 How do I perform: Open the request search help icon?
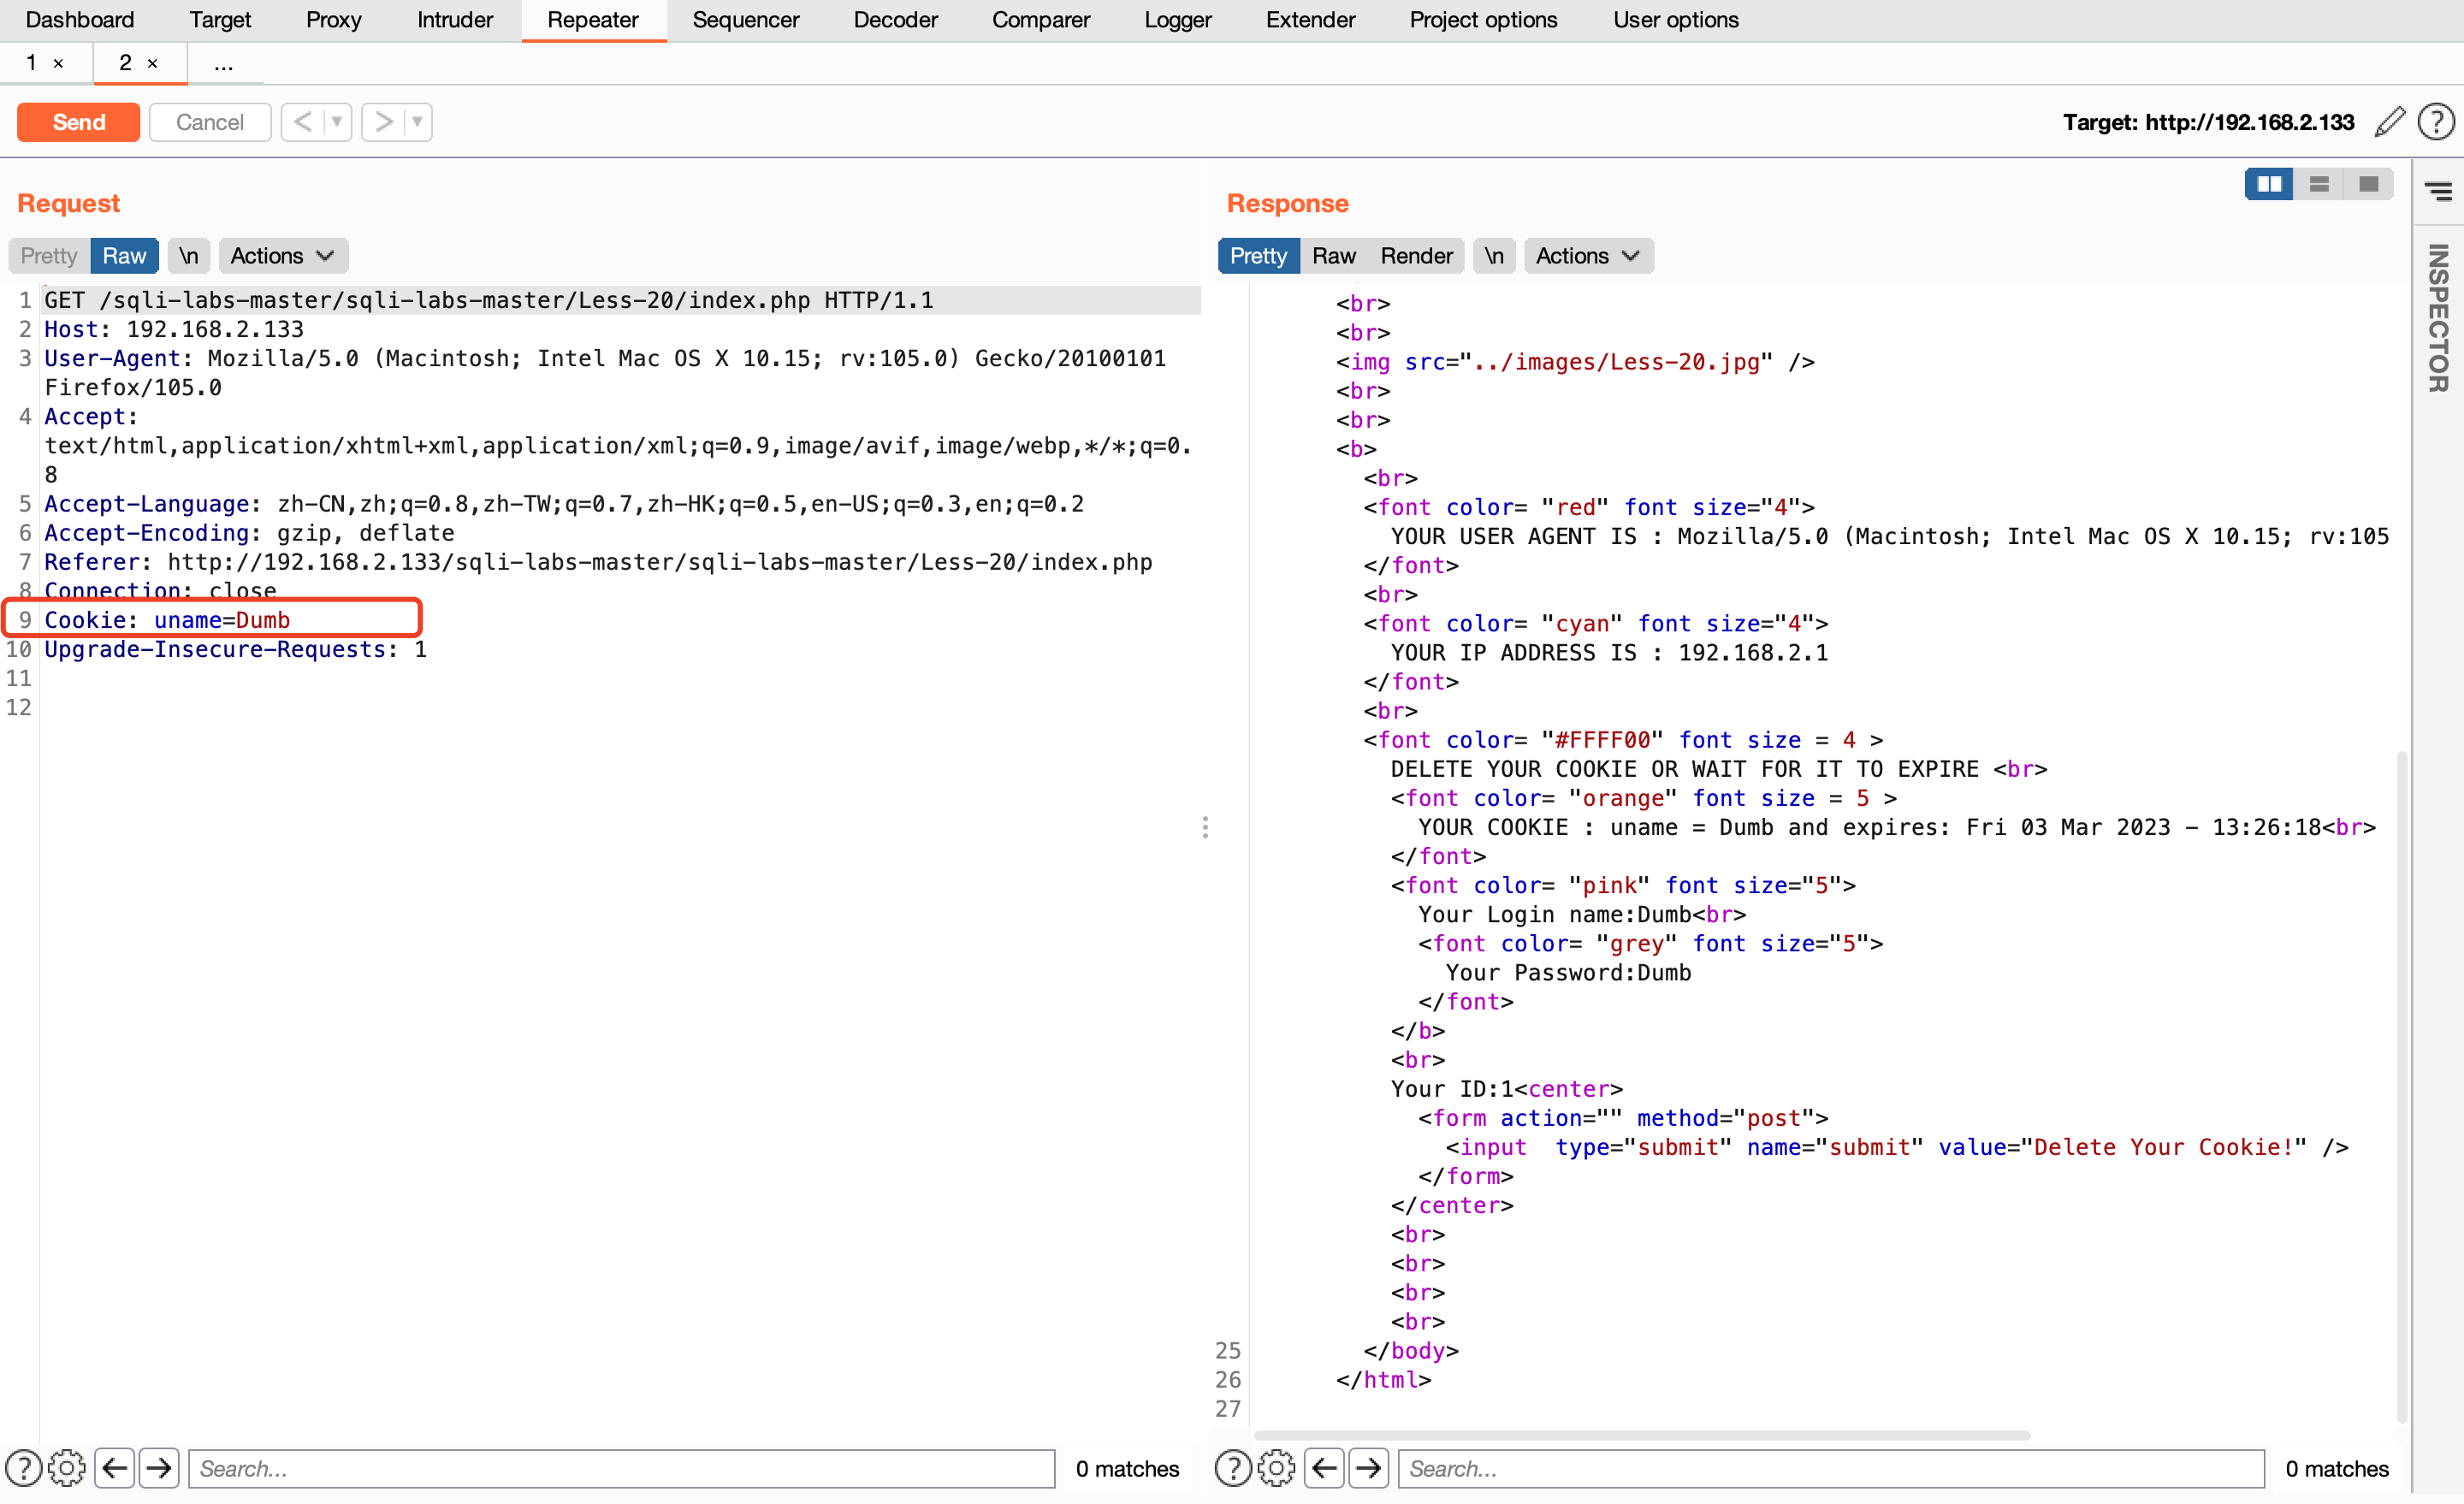(x=24, y=1468)
